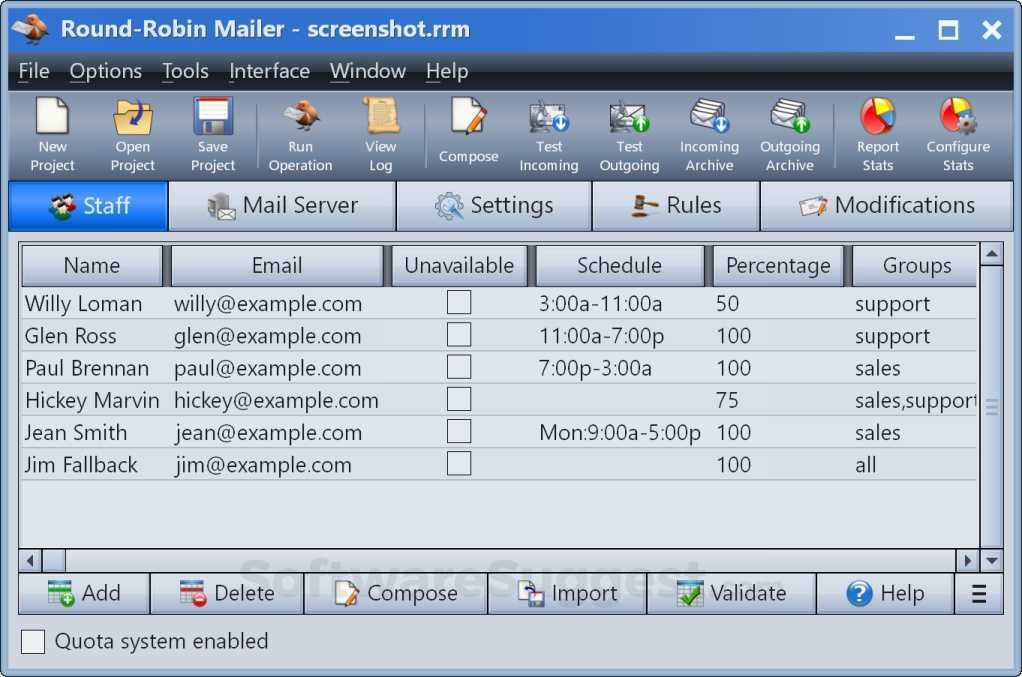This screenshot has width=1022, height=677.
Task: Click the horizontal scrollbar thumb
Action: [54, 560]
